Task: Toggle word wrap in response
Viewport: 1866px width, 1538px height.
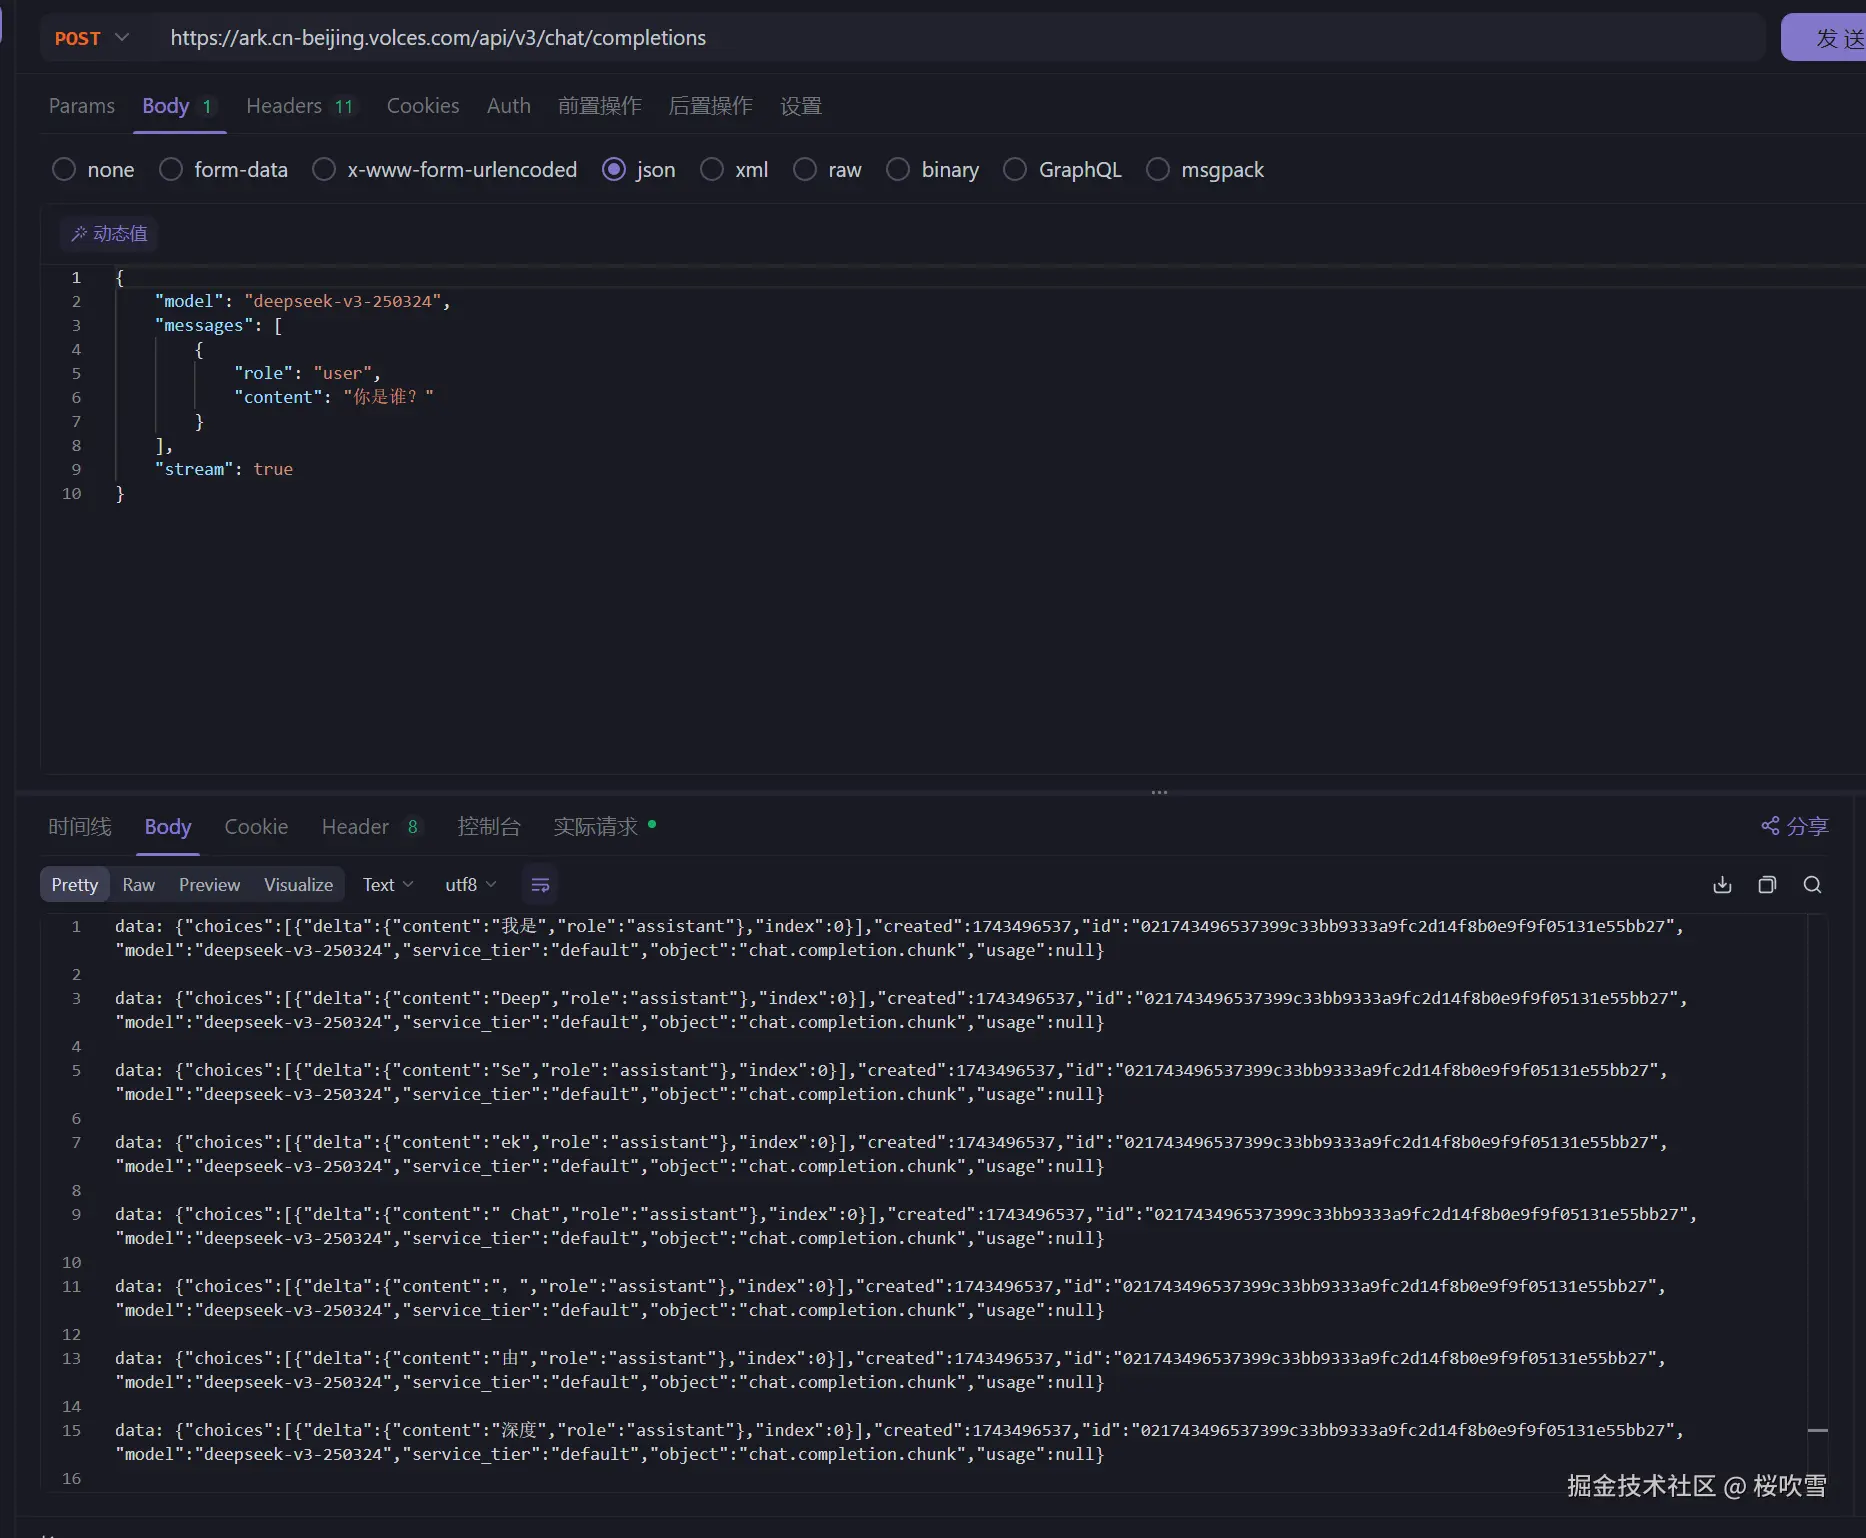Action: 540,885
